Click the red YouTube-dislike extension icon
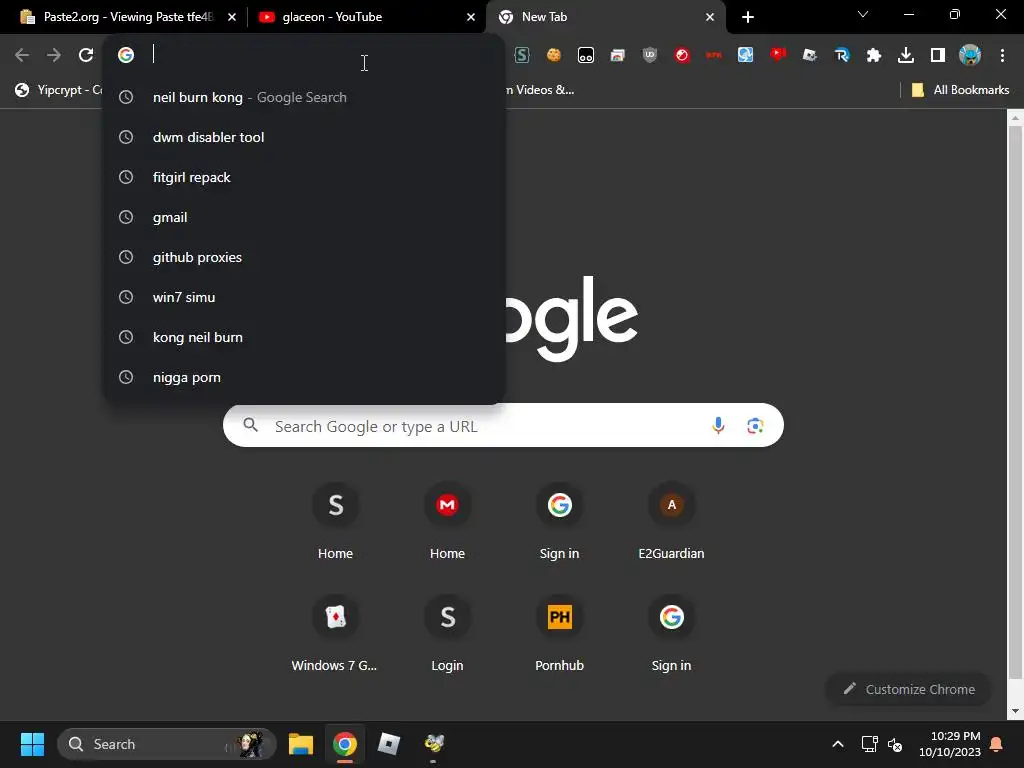Viewport: 1024px width, 768px height. pyautogui.click(x=778, y=55)
